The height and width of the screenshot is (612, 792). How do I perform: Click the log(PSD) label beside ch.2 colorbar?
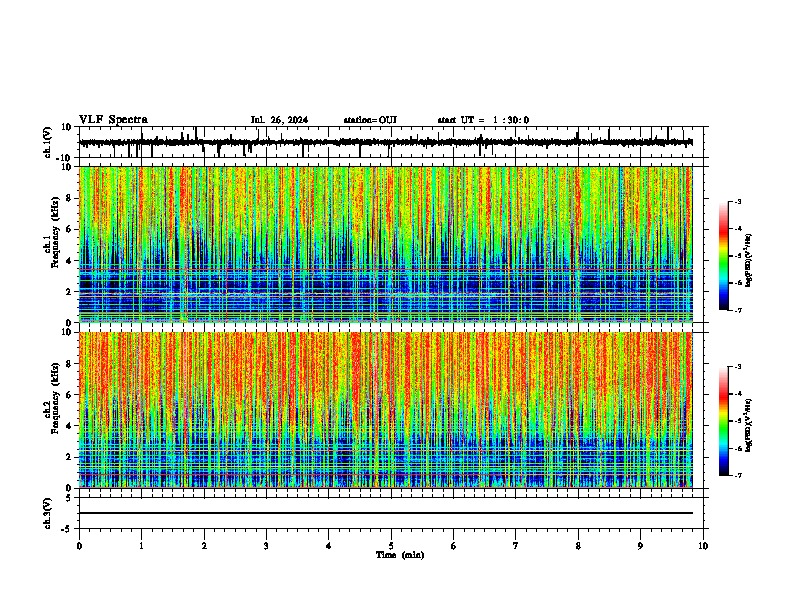tap(749, 425)
